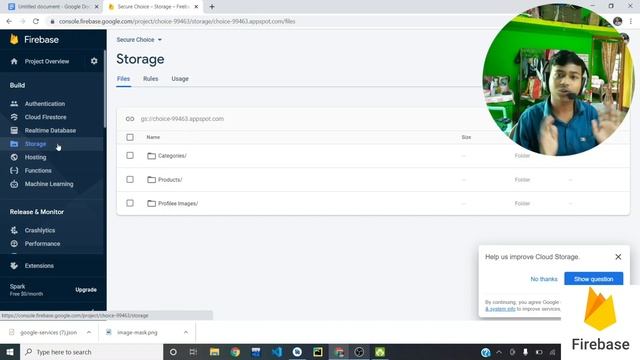This screenshot has width=640, height=360.
Task: Click the Cloud Firestore icon
Action: tap(14, 117)
